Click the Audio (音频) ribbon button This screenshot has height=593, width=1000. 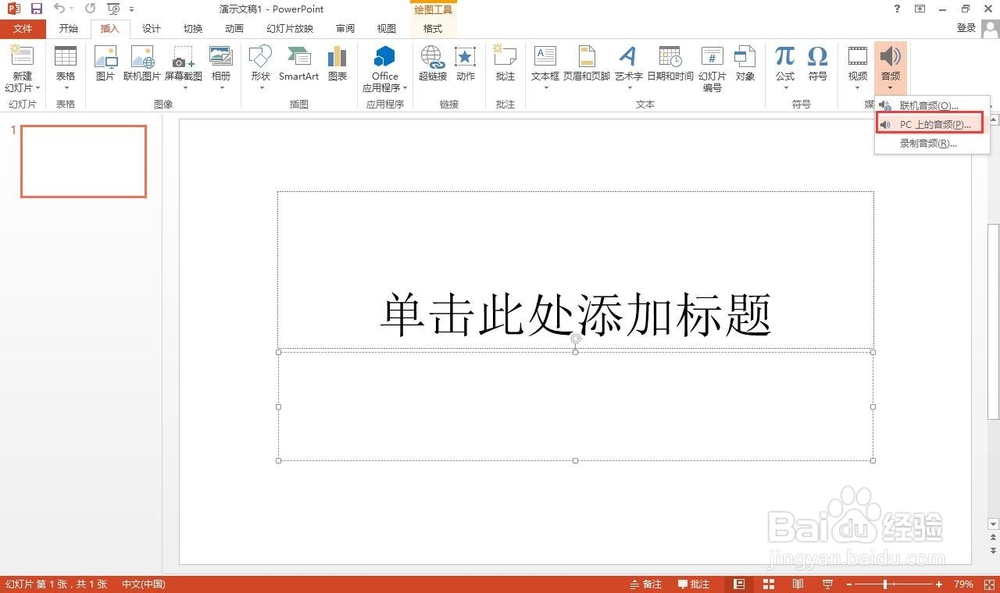(x=890, y=66)
